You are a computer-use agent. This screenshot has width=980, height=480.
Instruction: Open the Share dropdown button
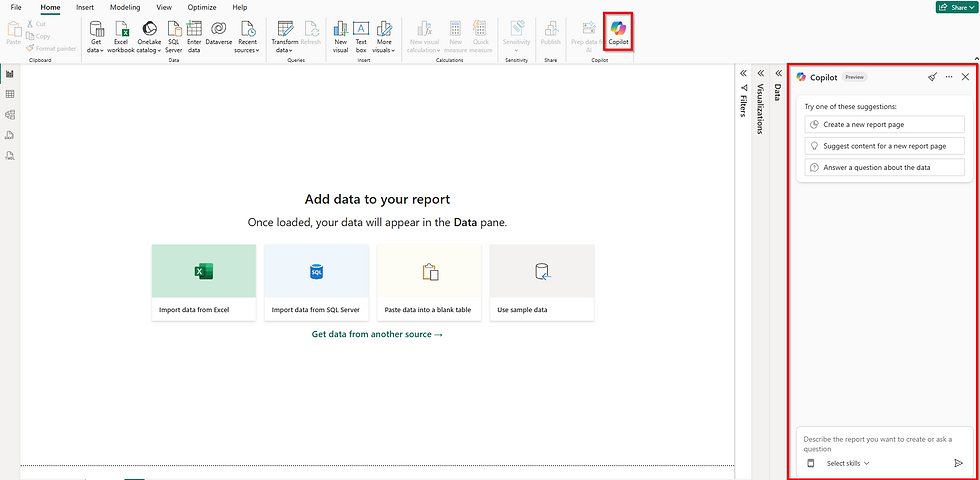click(x=957, y=7)
